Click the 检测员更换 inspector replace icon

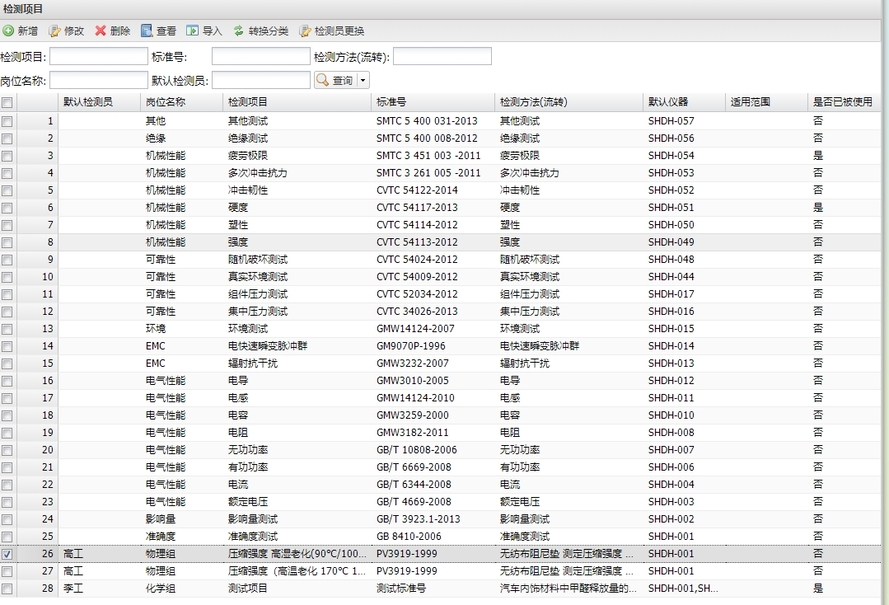point(305,31)
